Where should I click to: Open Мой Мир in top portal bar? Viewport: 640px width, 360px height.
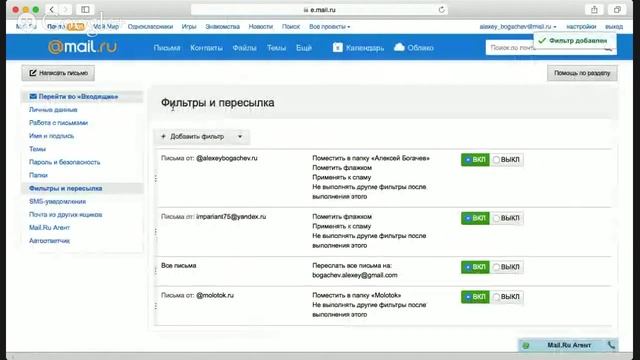[x=106, y=27]
